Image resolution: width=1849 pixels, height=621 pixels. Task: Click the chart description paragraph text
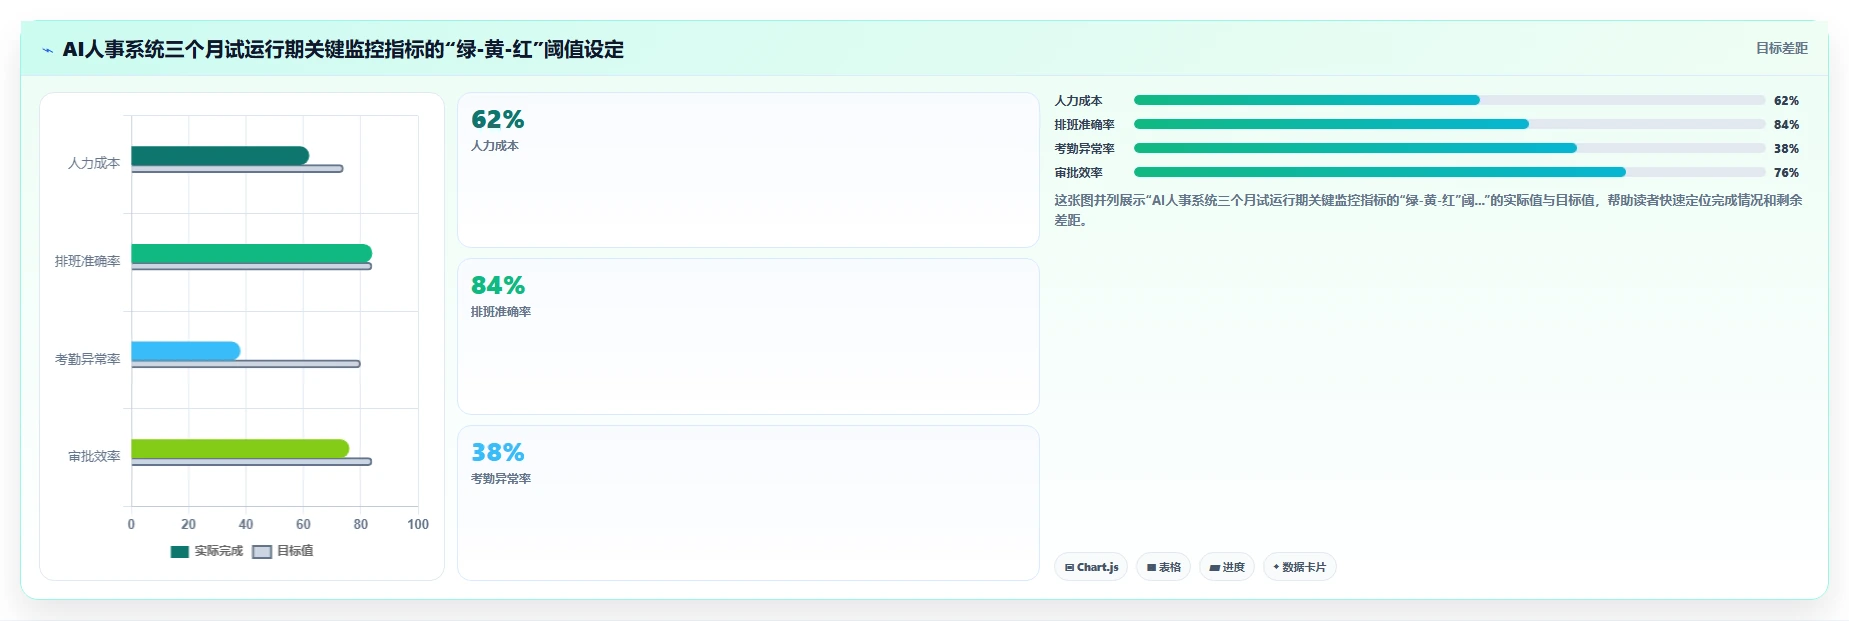click(1428, 210)
